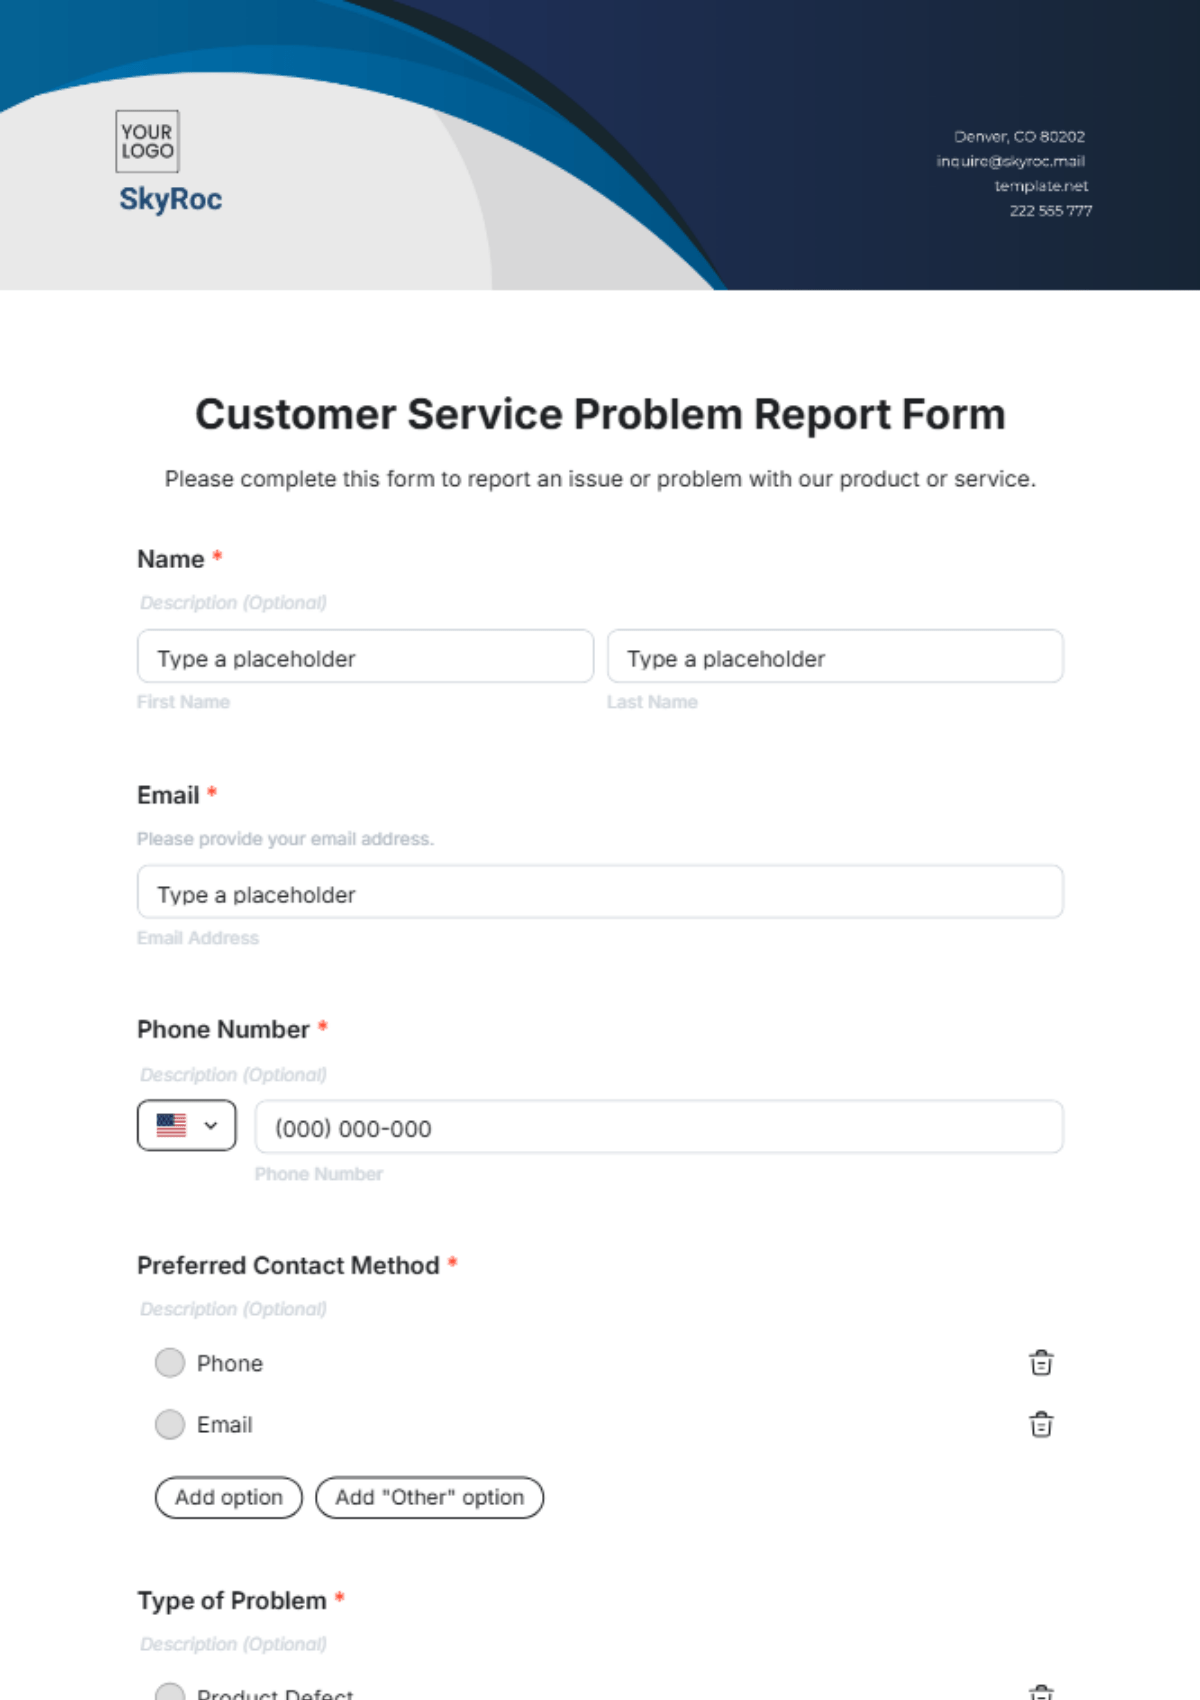This screenshot has height=1700, width=1200.
Task: Edit the Phone Number description text
Action: tap(234, 1075)
